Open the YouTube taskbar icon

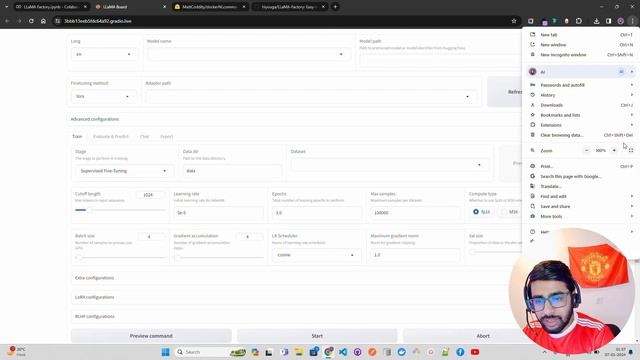click(x=475, y=352)
